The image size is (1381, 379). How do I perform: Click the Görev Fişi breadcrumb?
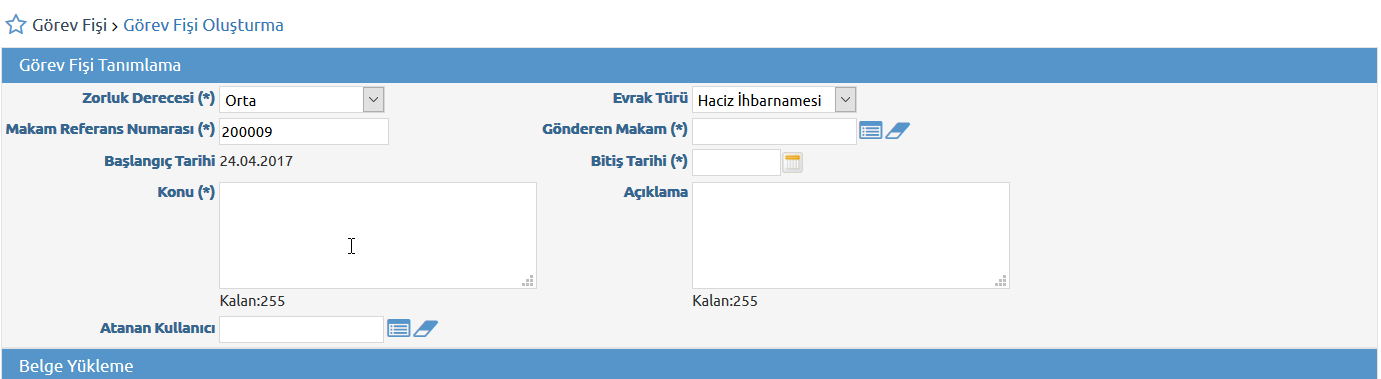[70, 25]
